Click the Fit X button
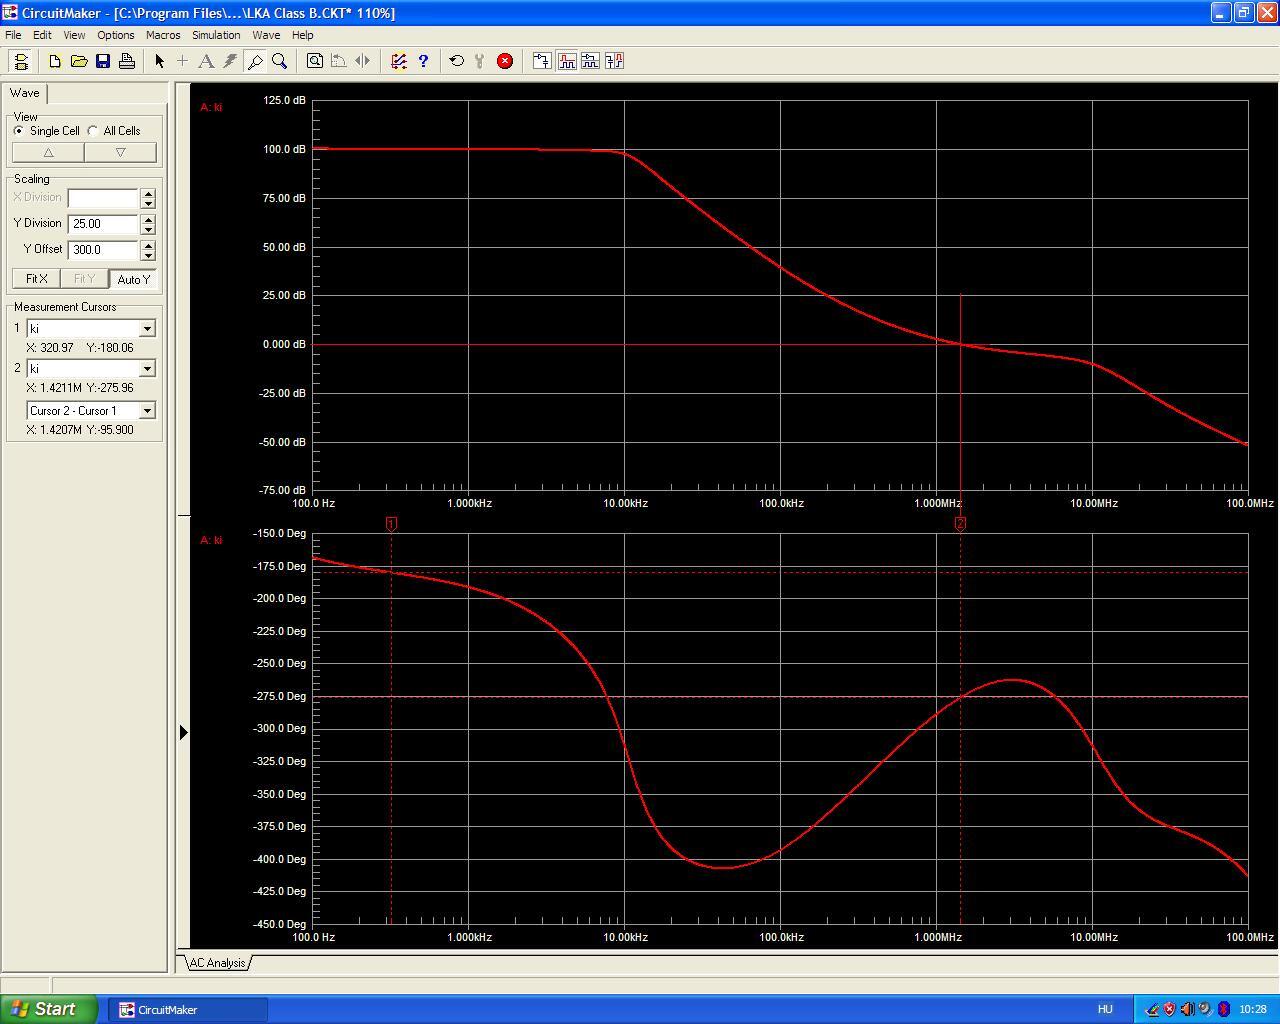Image resolution: width=1280 pixels, height=1024 pixels. click(36, 279)
